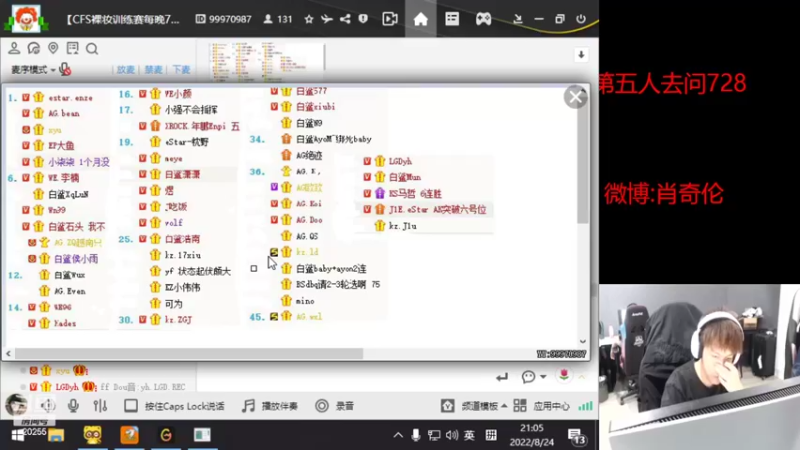800x450 pixels.
Task: Click the speaker volume icon in bottom bar
Action: point(47,406)
